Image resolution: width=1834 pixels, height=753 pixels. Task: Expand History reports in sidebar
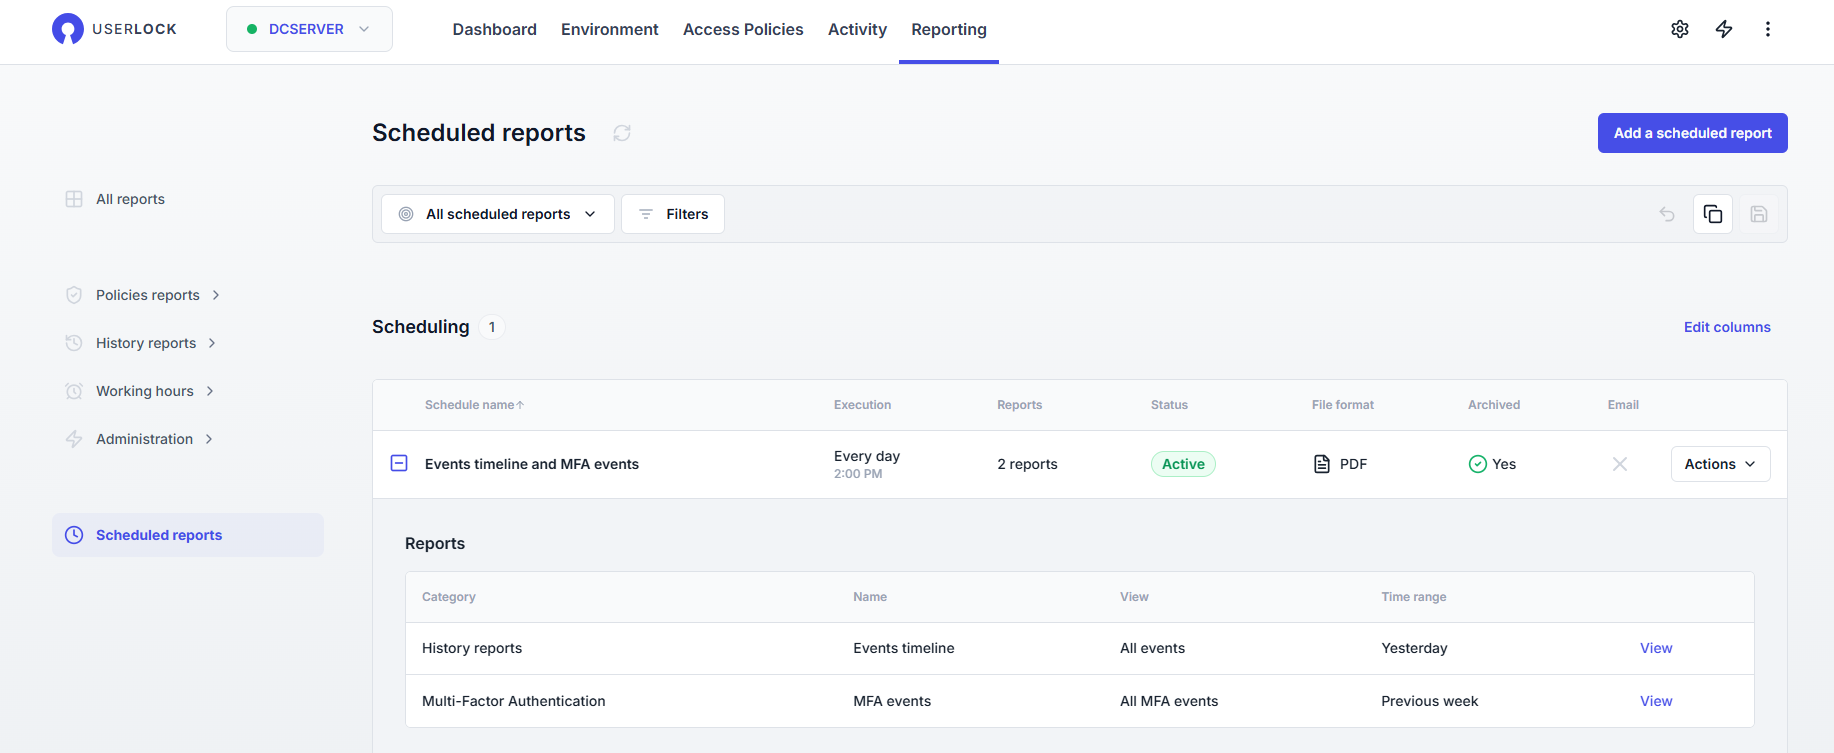146,343
